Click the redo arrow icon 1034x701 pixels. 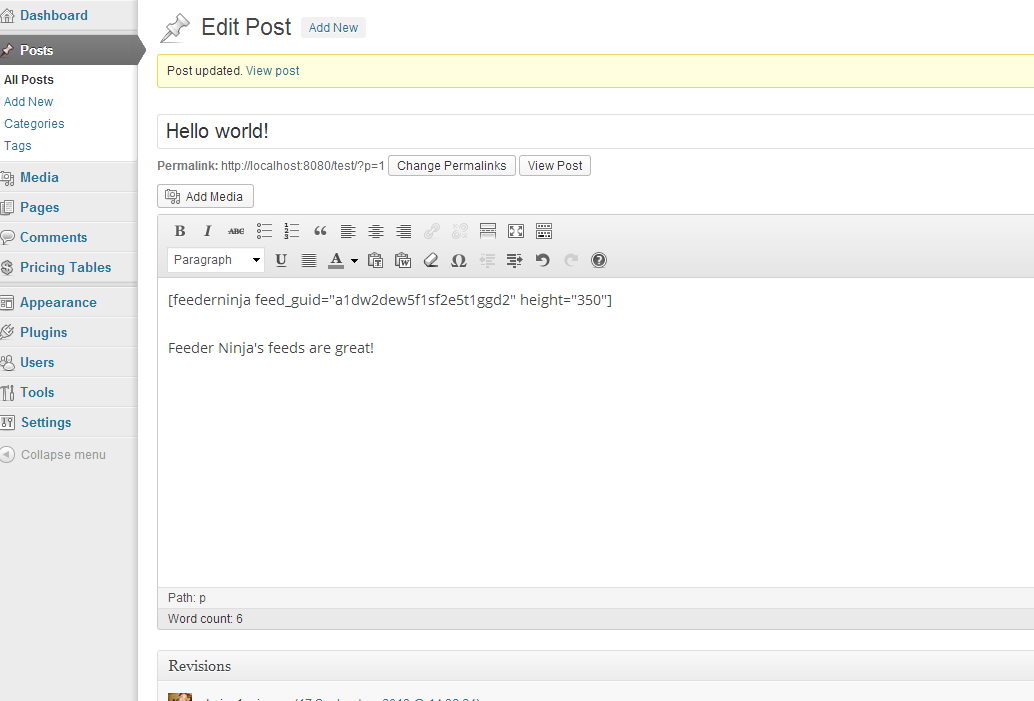tap(571, 260)
